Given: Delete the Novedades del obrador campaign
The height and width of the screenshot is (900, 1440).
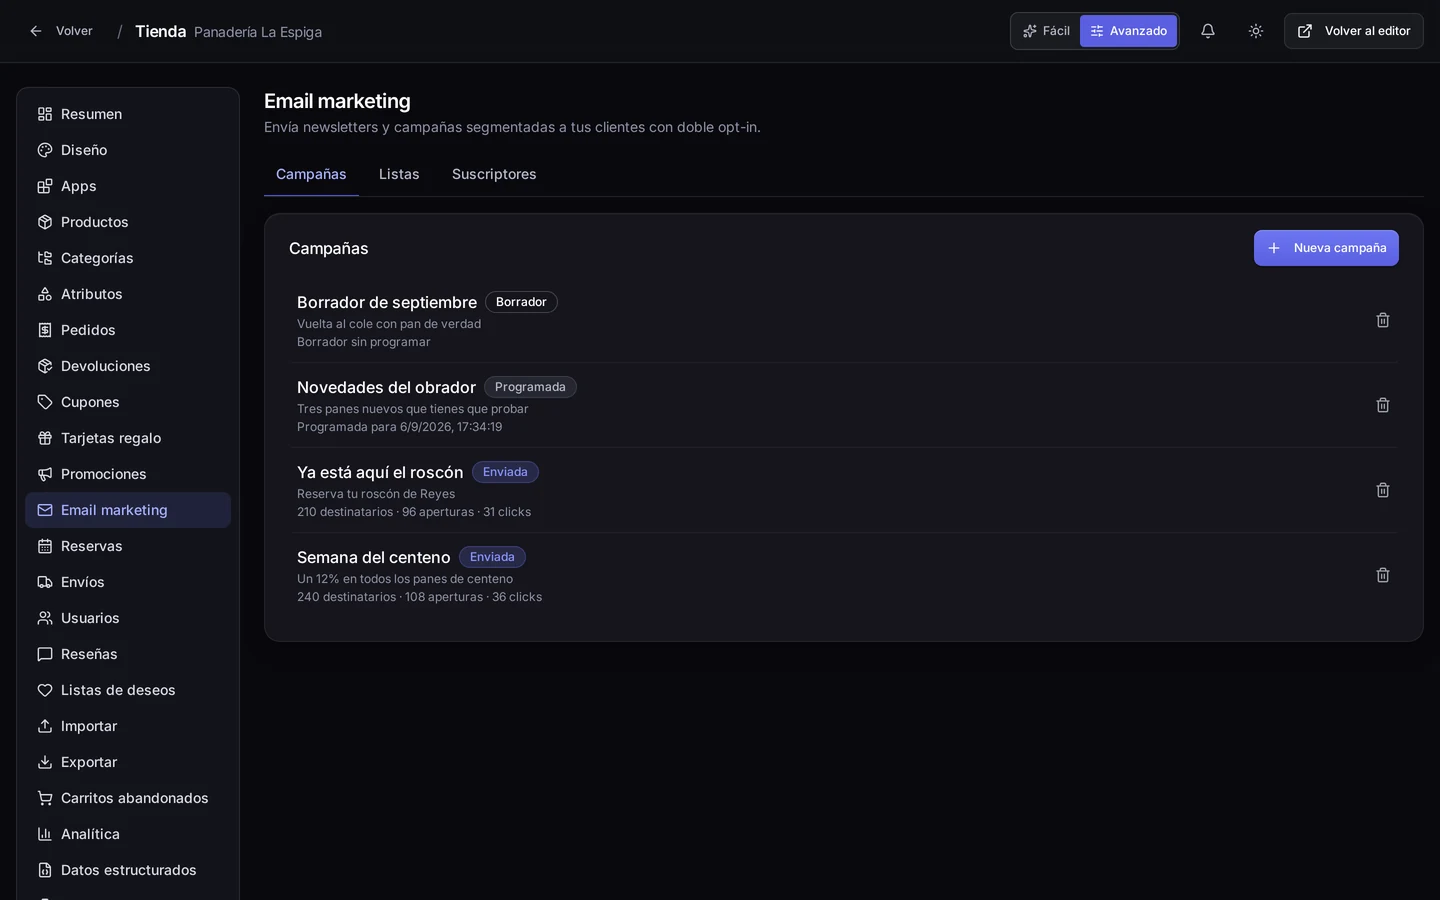Looking at the screenshot, I should click(1383, 405).
